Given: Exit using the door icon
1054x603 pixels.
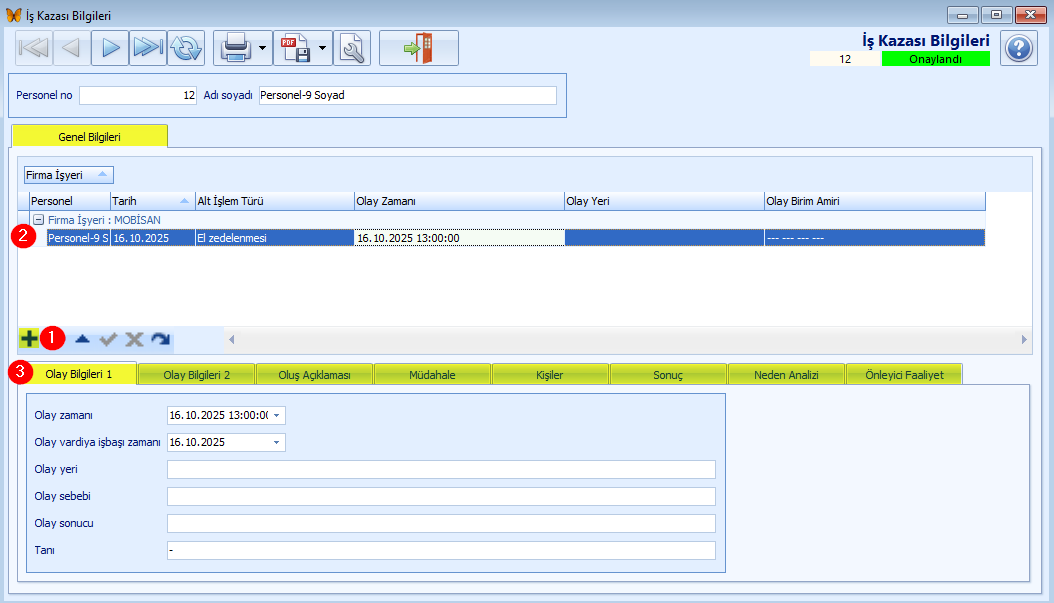Looking at the screenshot, I should [419, 47].
